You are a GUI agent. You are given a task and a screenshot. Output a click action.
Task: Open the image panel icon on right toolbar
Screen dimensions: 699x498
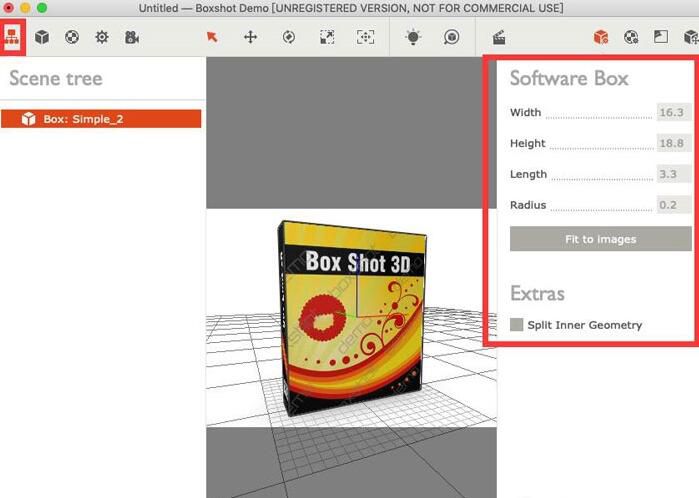[661, 37]
